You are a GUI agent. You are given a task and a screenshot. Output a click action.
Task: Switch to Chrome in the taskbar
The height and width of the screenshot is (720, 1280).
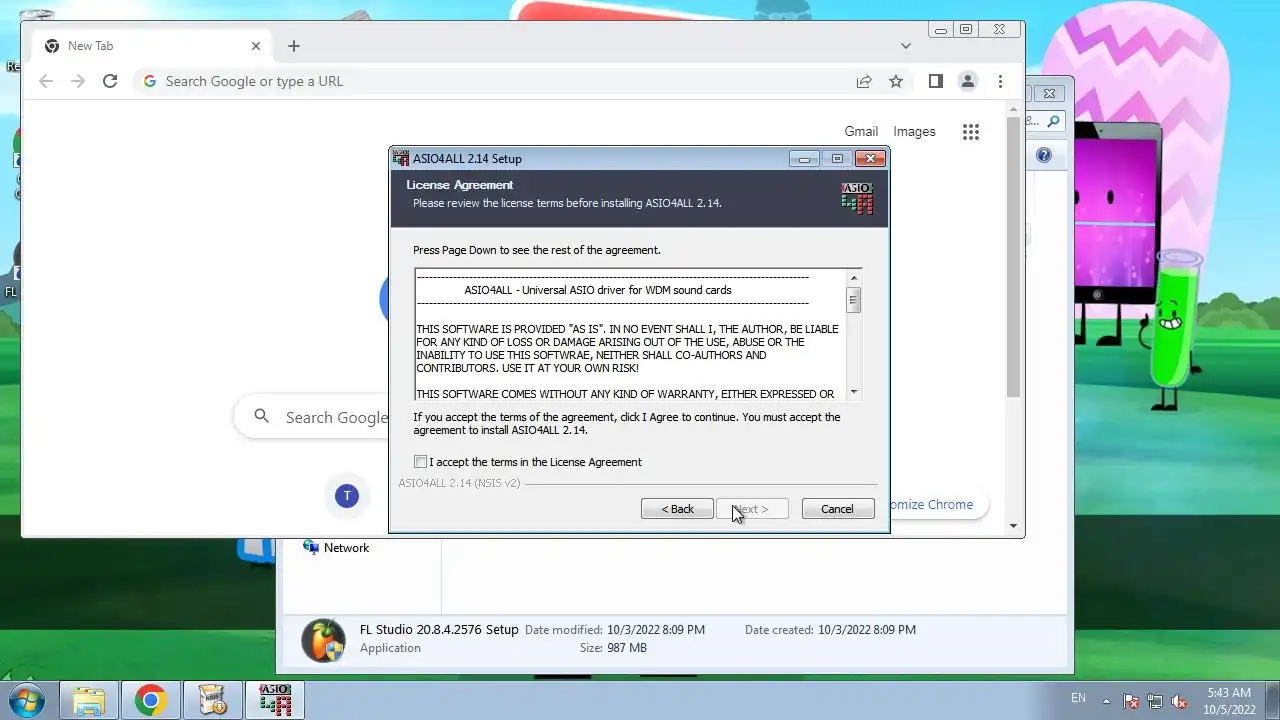151,701
